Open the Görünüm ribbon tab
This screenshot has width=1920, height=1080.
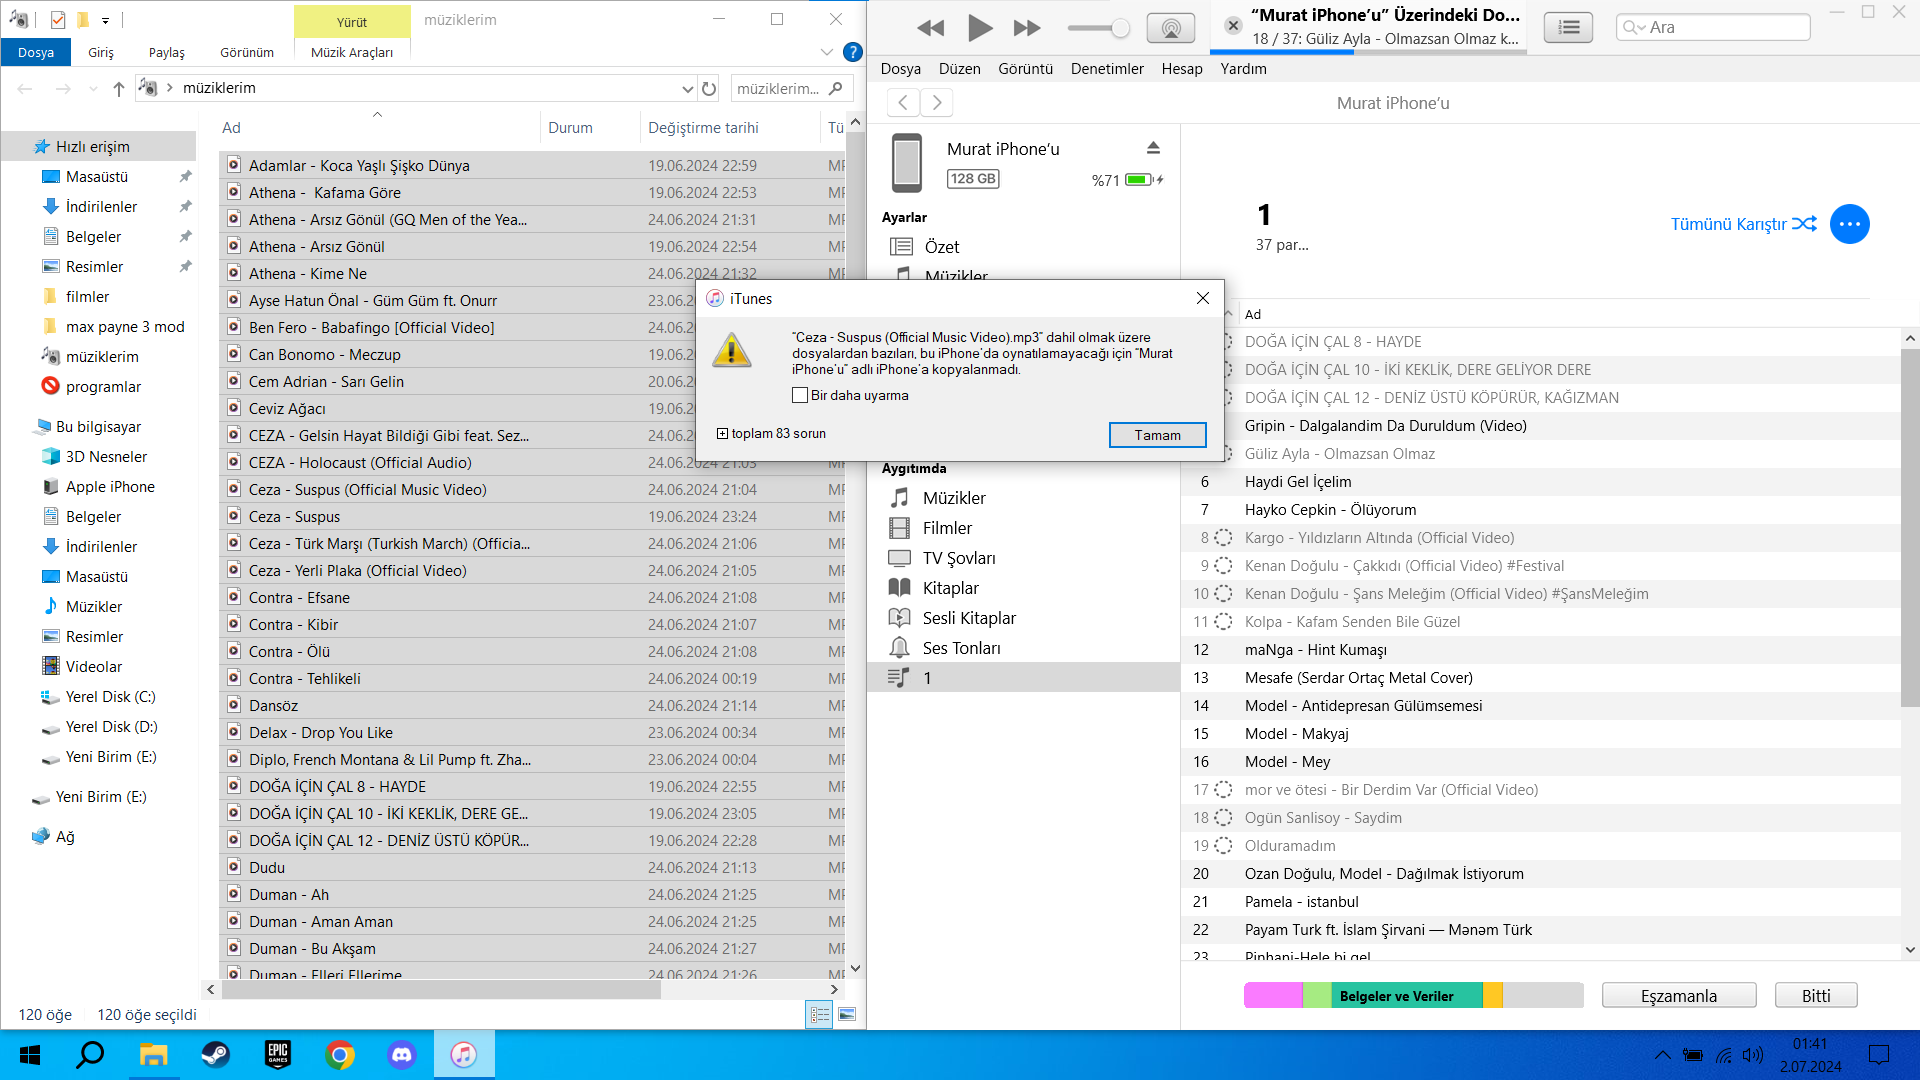point(246,52)
